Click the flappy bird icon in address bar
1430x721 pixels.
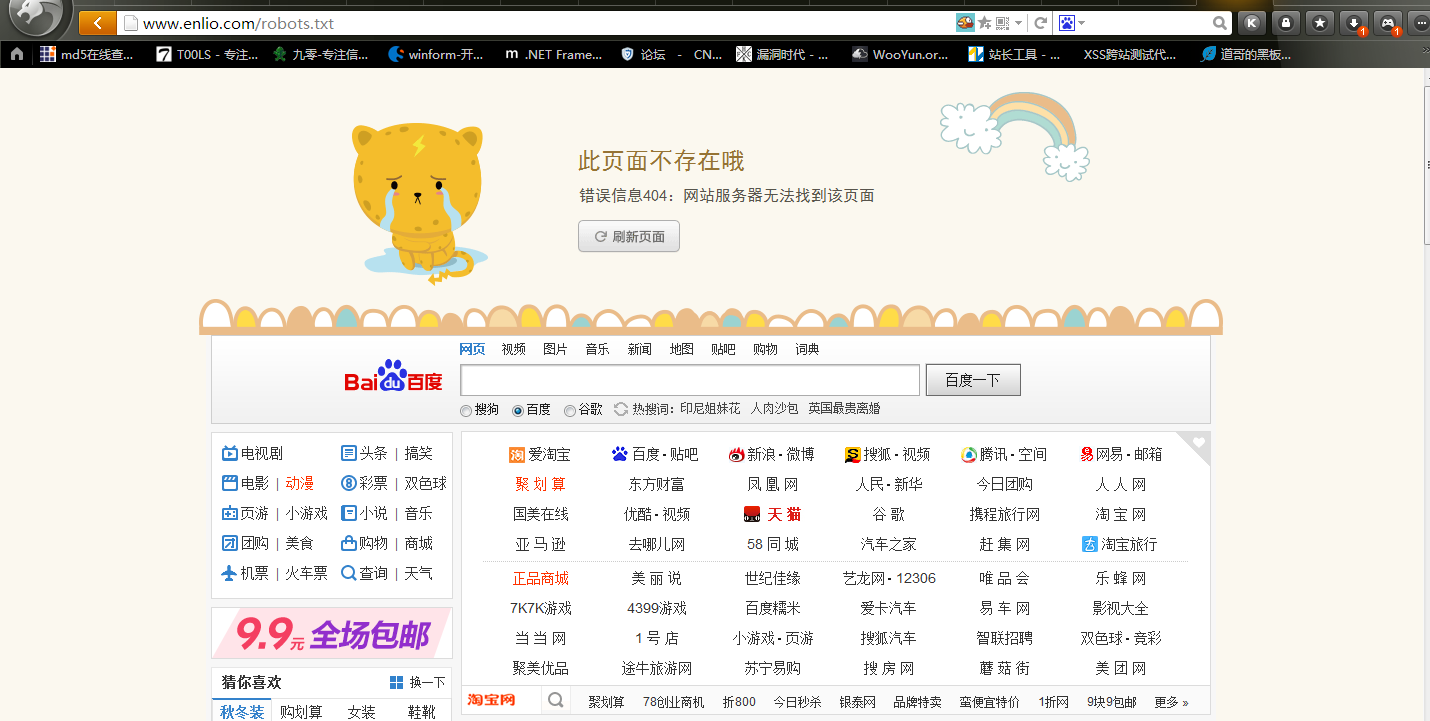point(965,23)
